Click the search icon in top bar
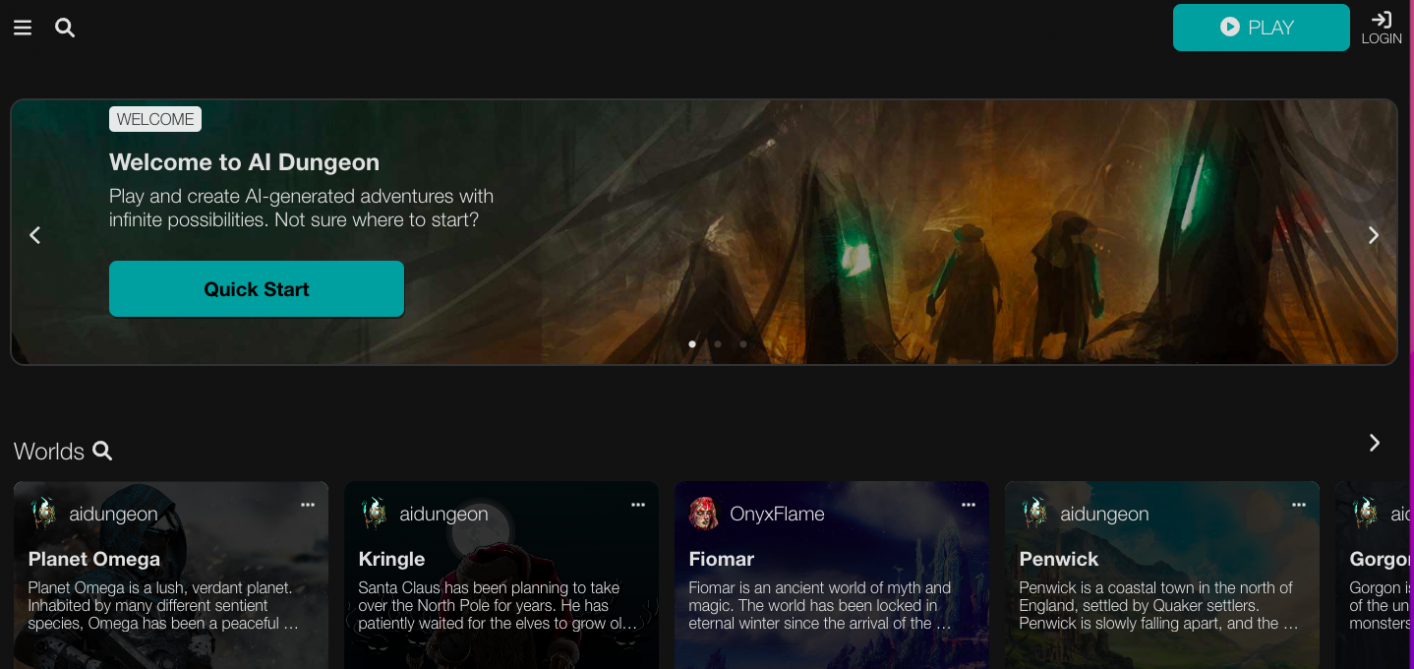The height and width of the screenshot is (669, 1414). click(x=65, y=28)
